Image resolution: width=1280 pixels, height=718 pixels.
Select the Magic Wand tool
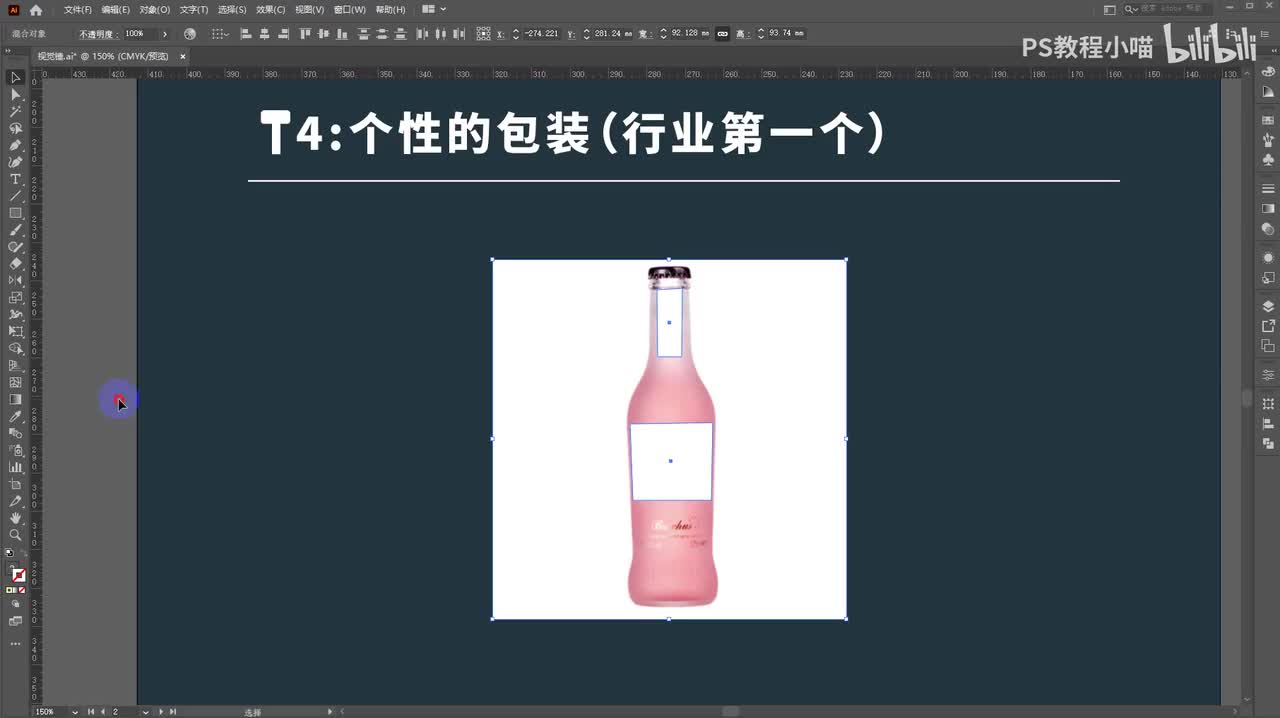point(15,111)
